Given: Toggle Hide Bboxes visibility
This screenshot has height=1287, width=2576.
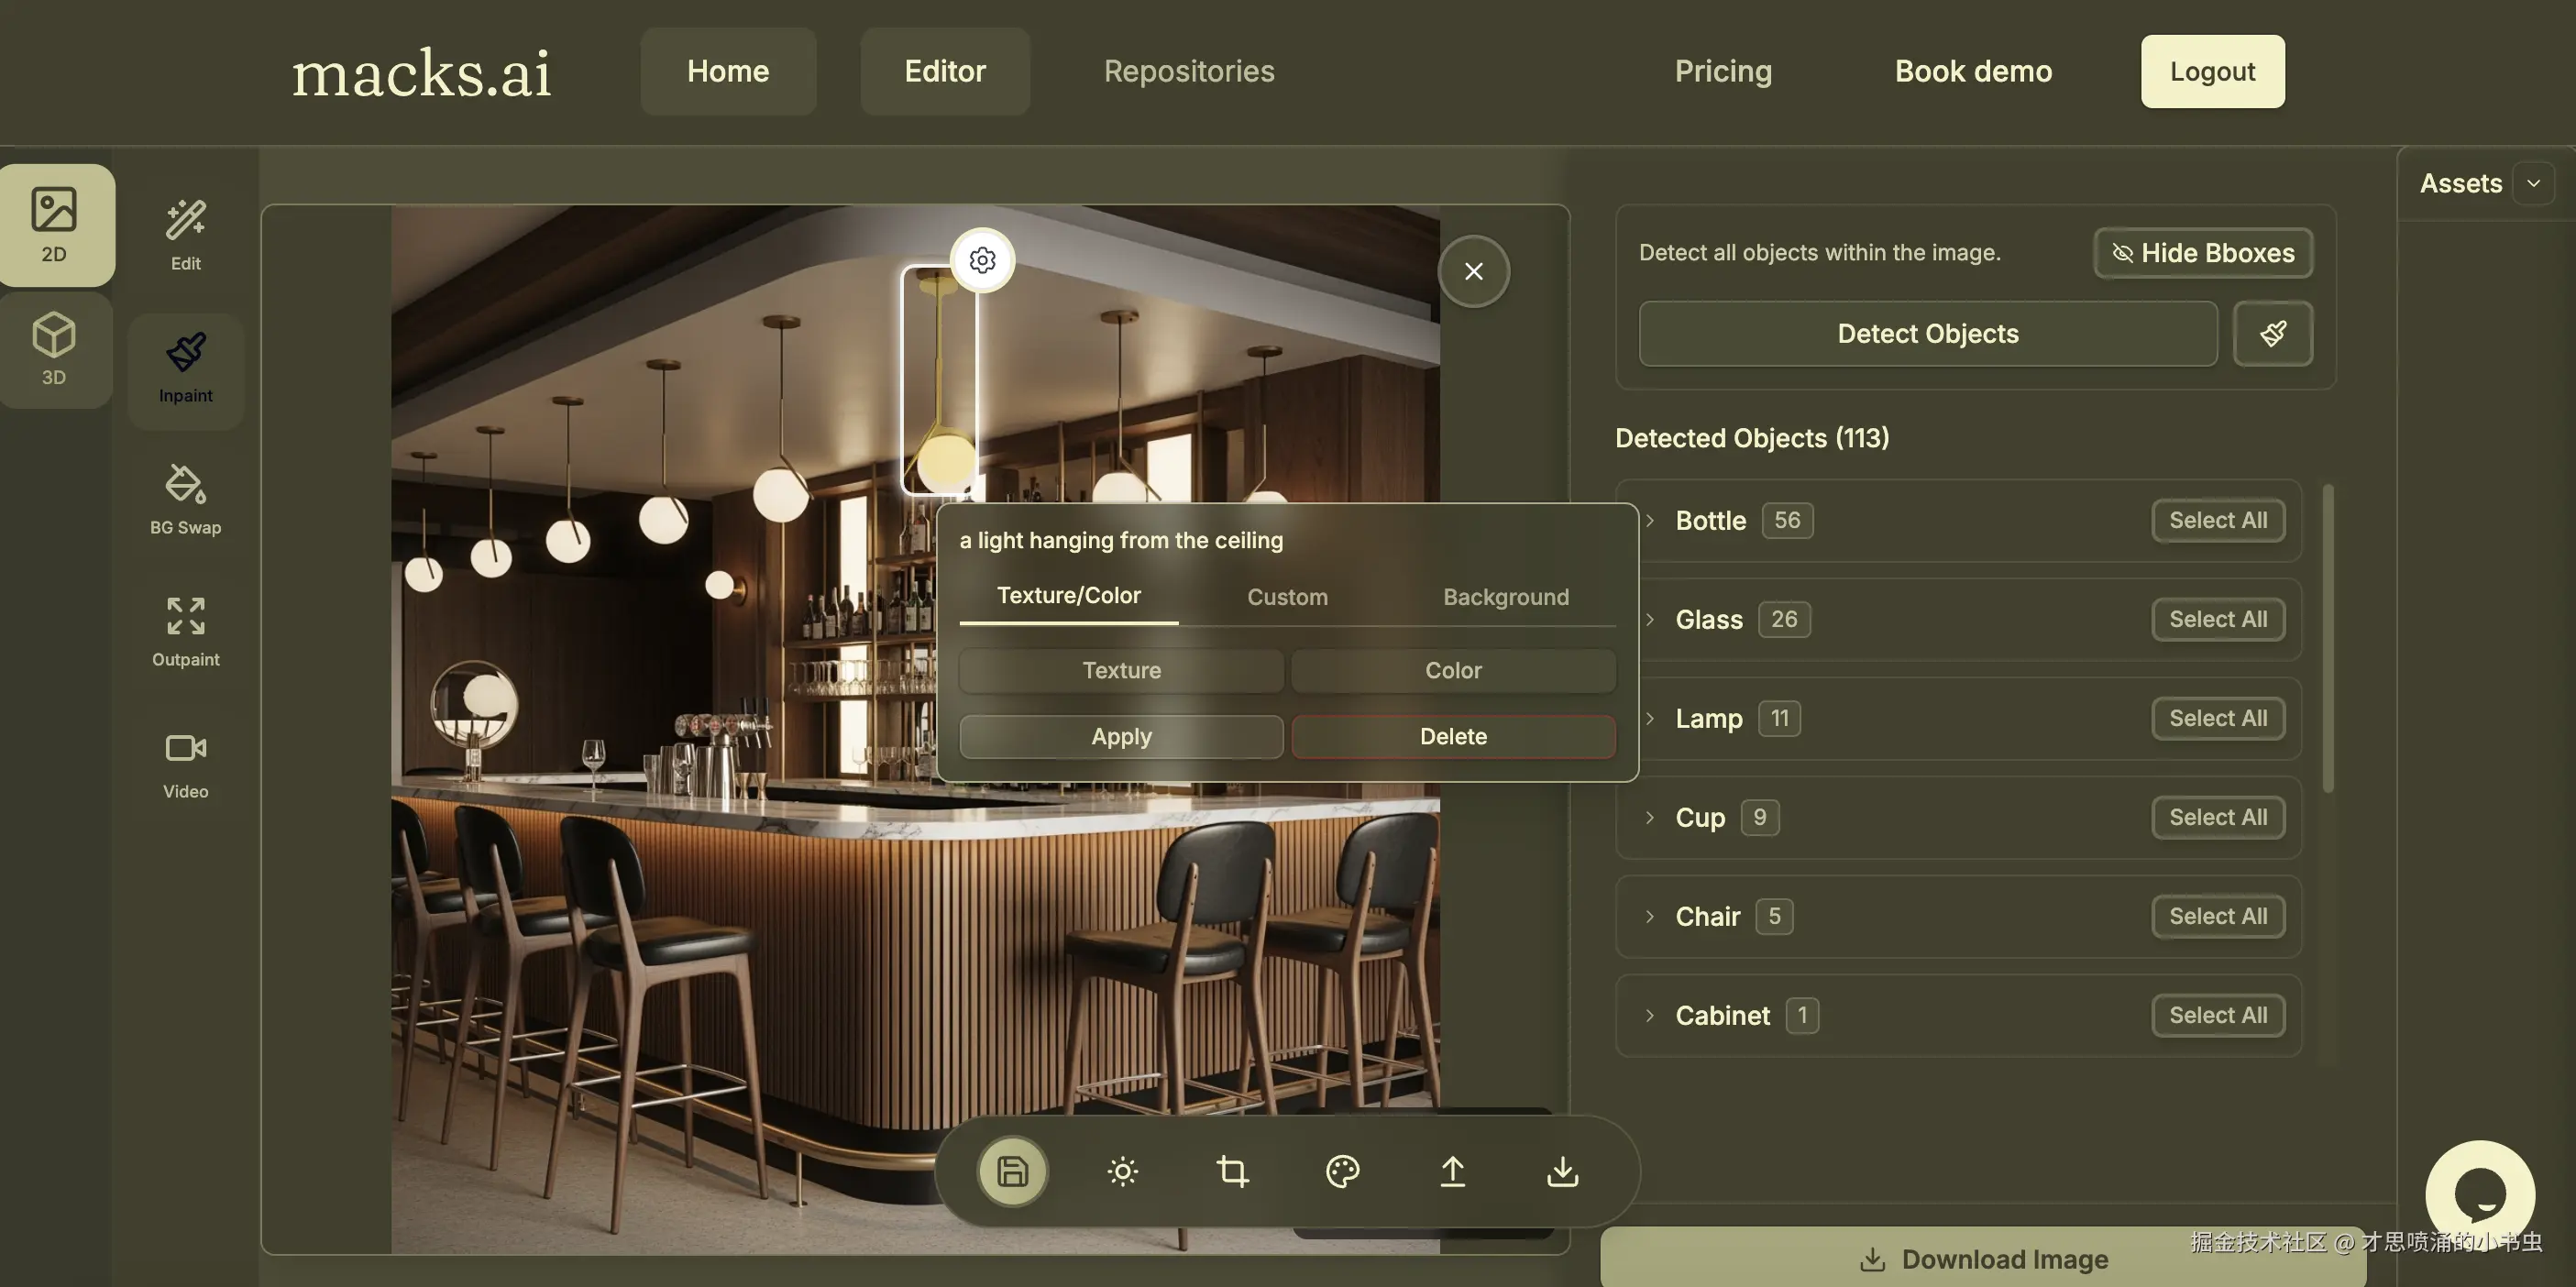Looking at the screenshot, I should click(x=2202, y=253).
